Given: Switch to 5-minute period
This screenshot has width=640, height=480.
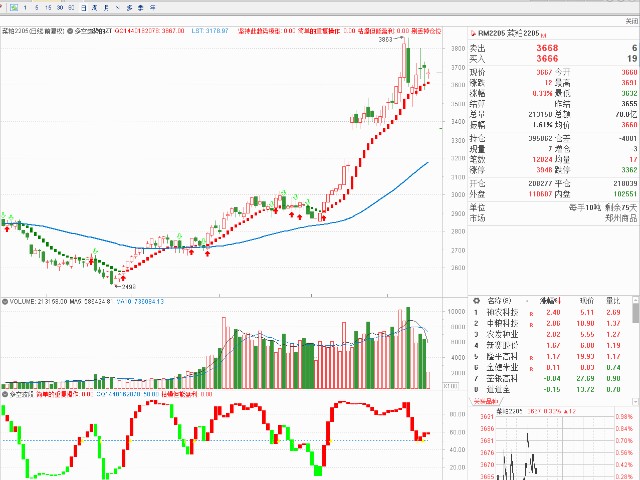Looking at the screenshot, I should click(37, 8).
